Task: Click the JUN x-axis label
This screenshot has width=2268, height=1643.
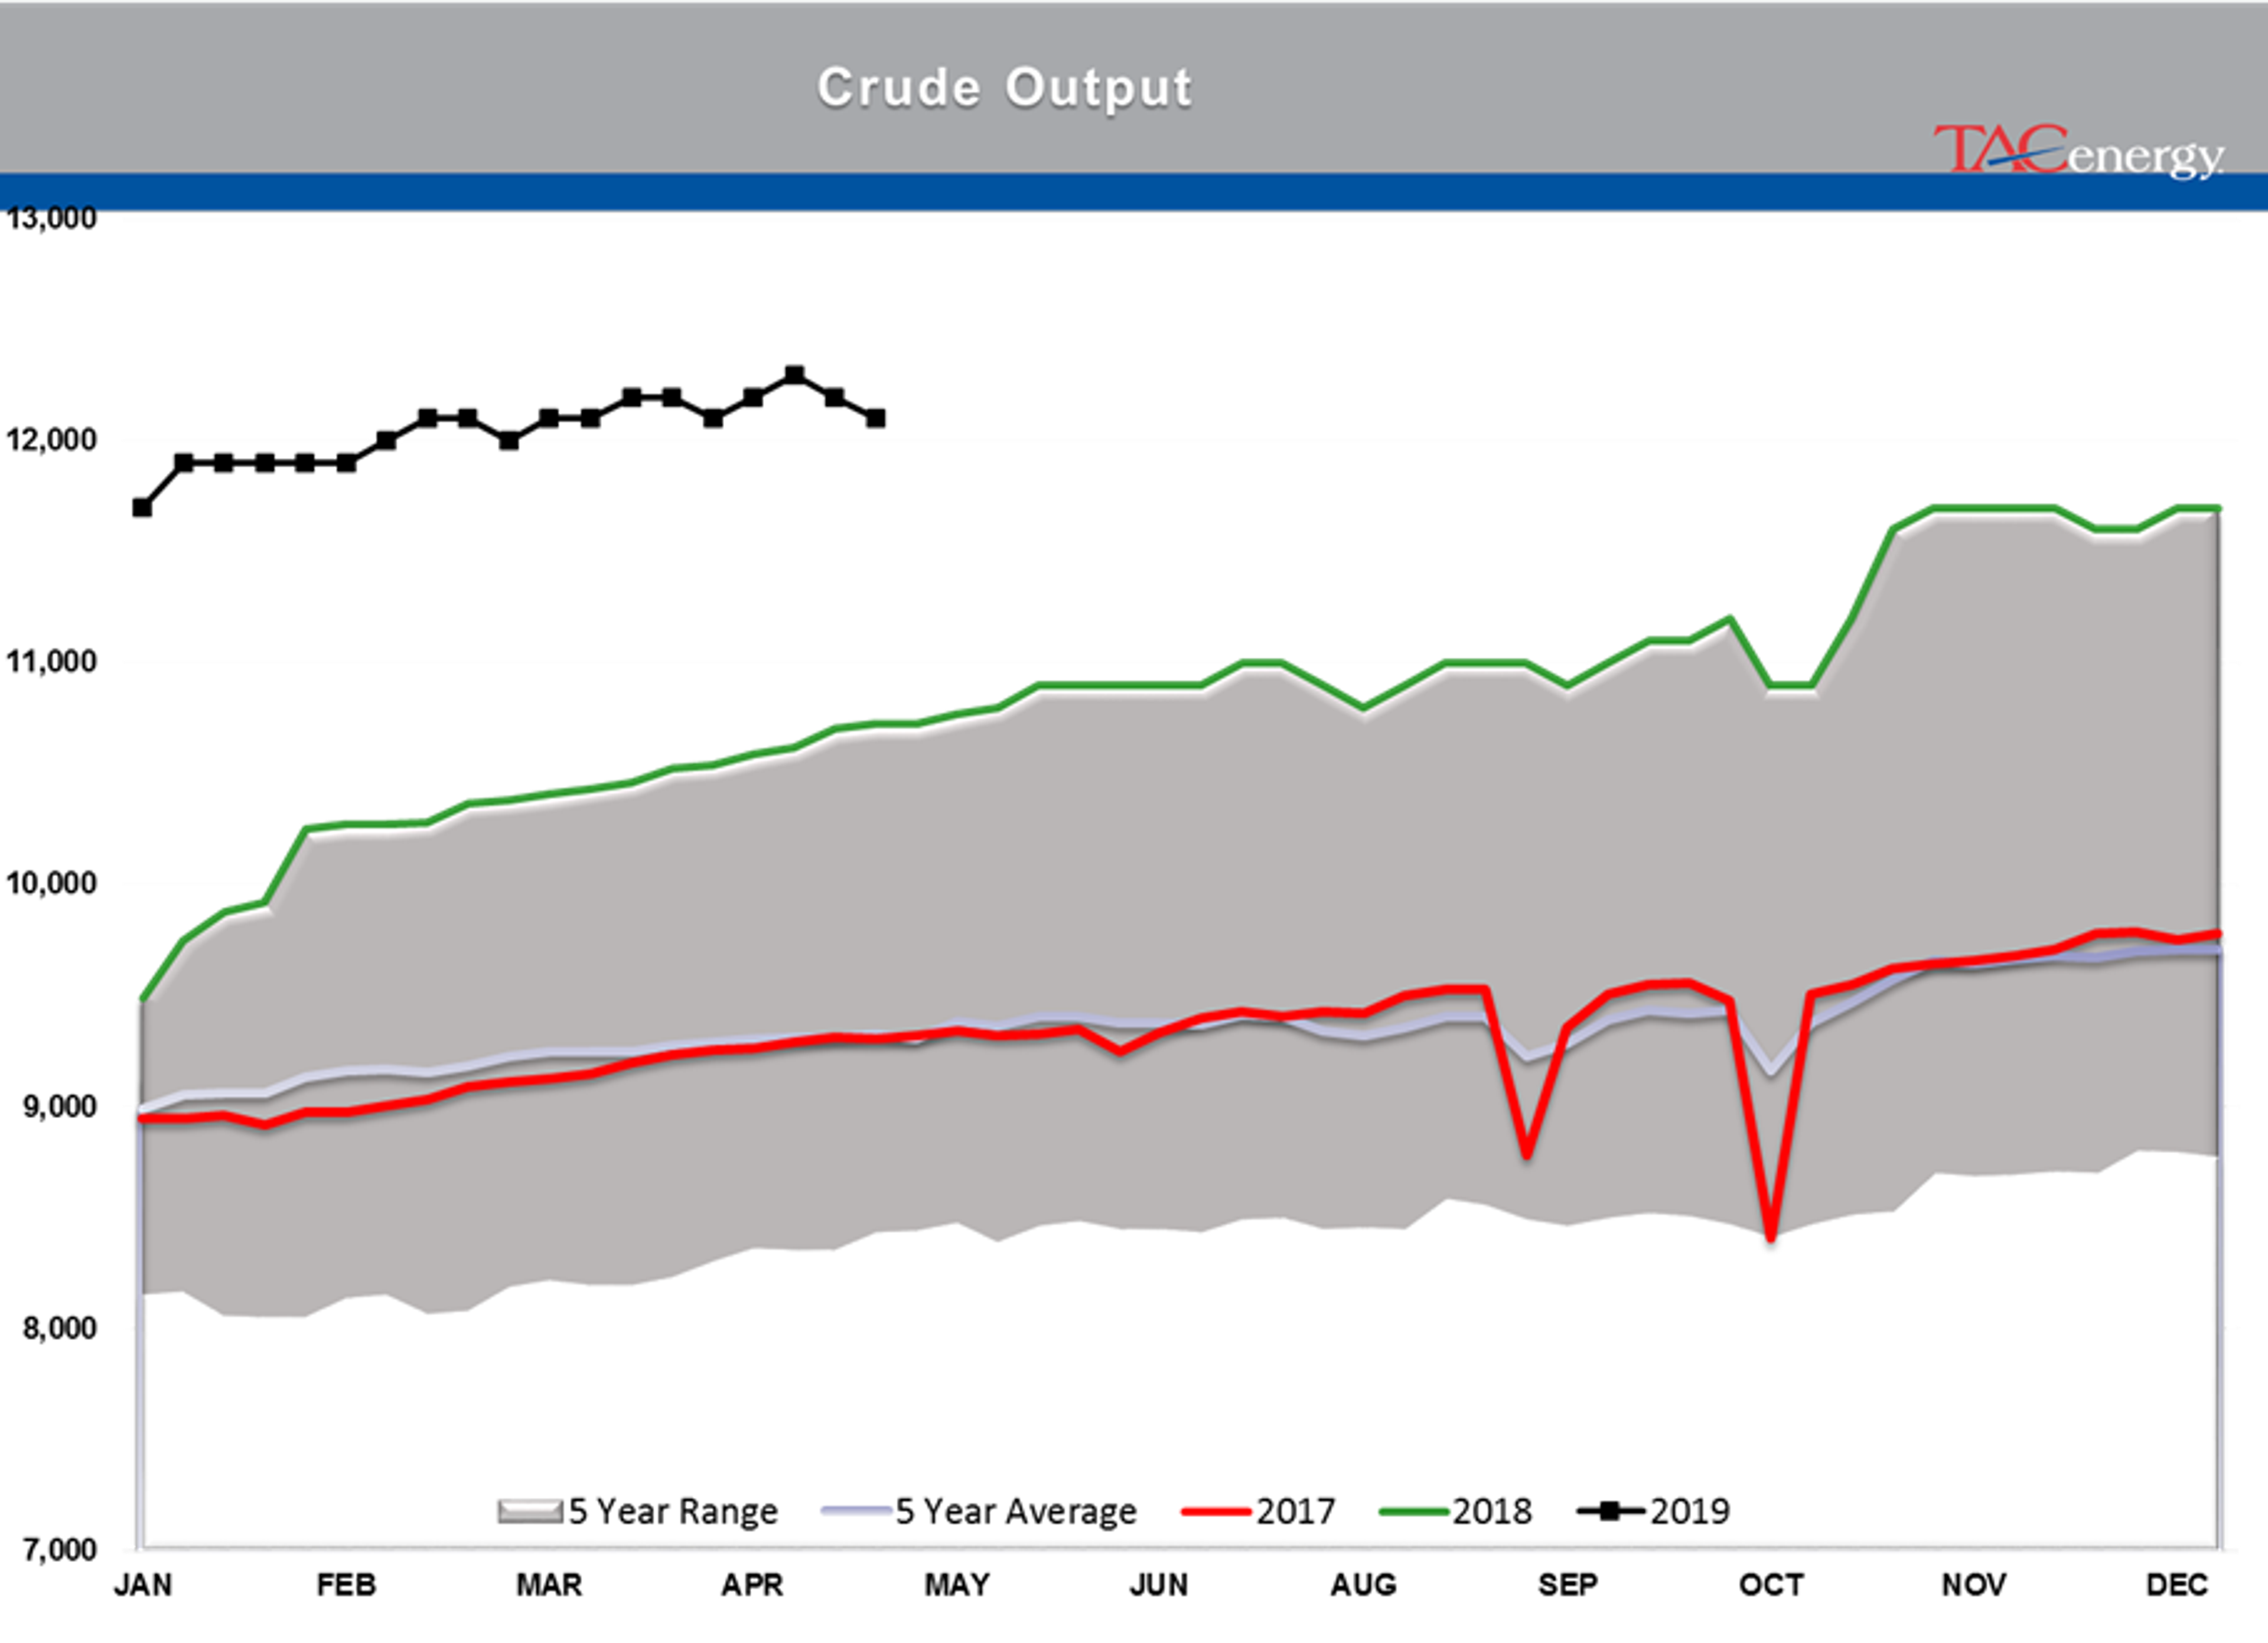Action: click(x=1159, y=1585)
